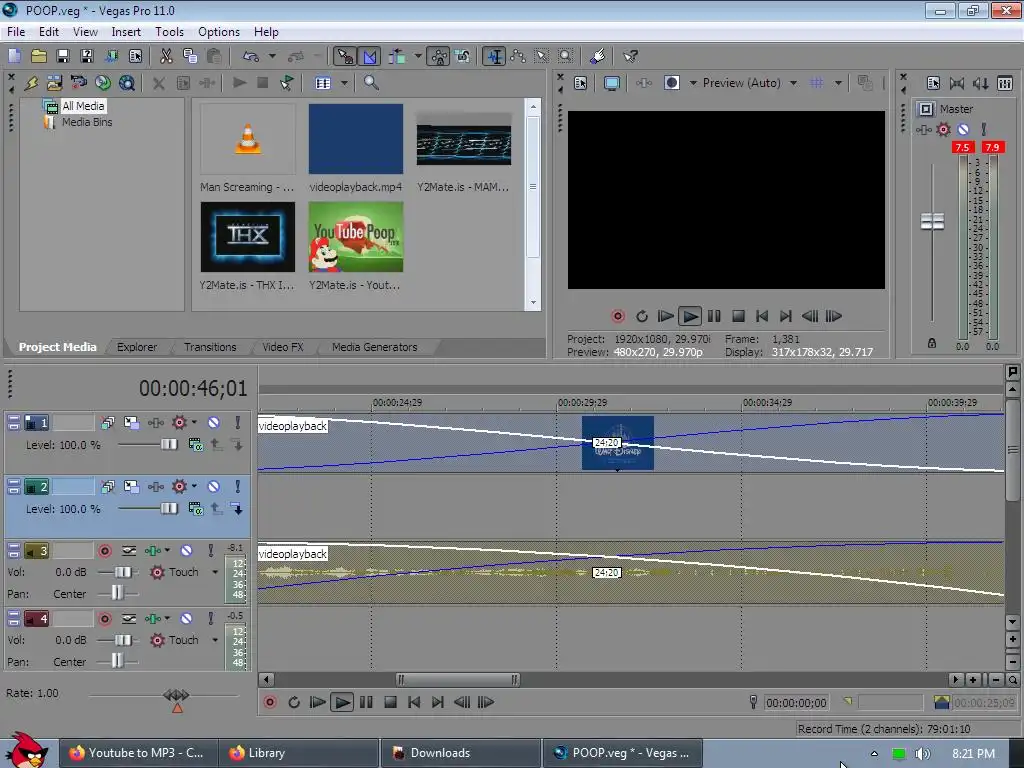Click Make Compositing Child on track 2
Viewport: 1024px width, 768px height.
tap(236, 509)
